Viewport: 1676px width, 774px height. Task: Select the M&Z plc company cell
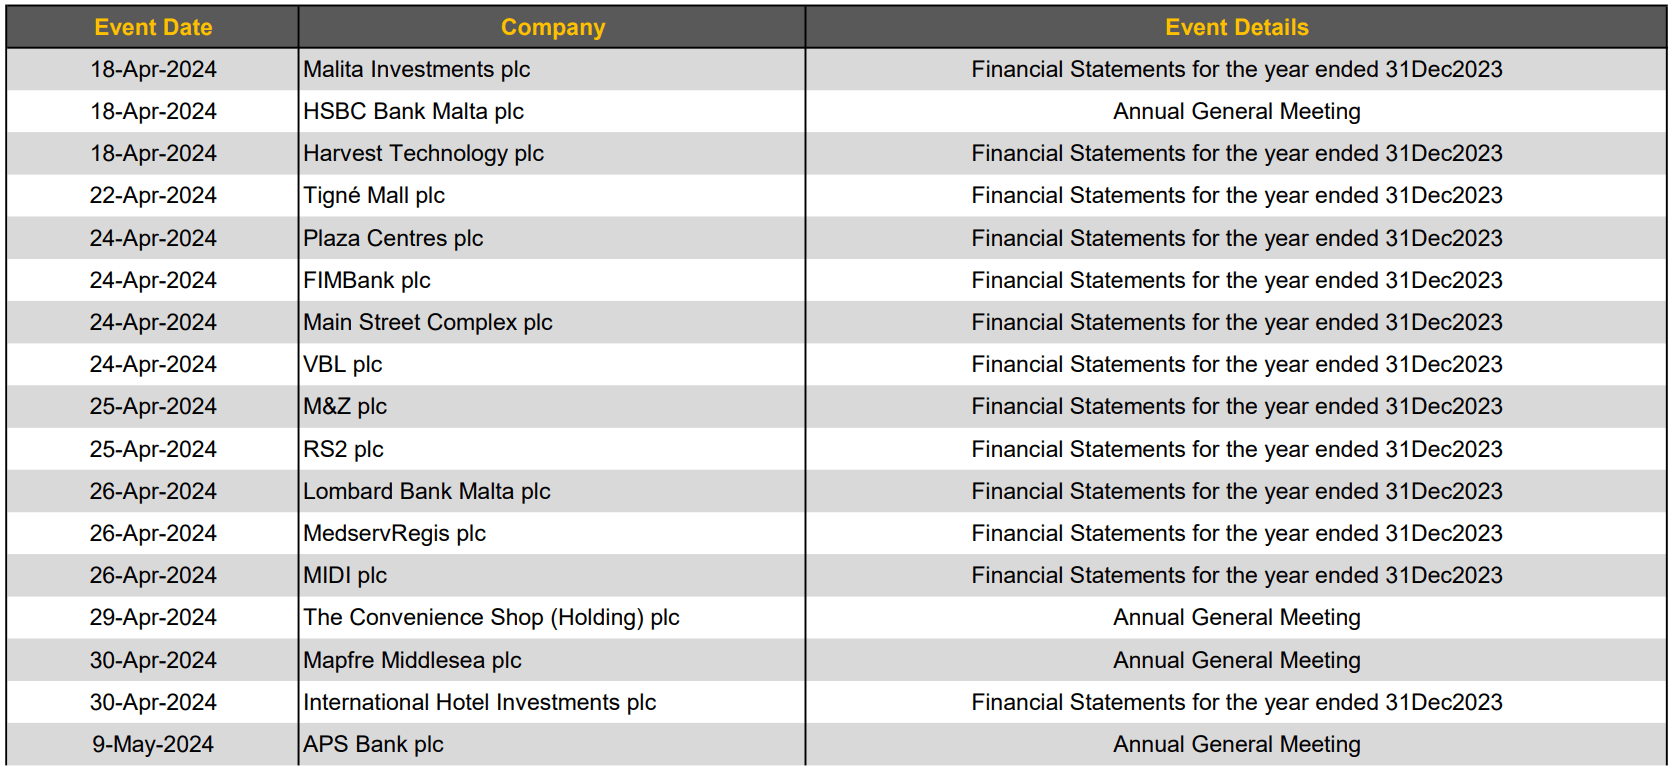click(x=552, y=407)
